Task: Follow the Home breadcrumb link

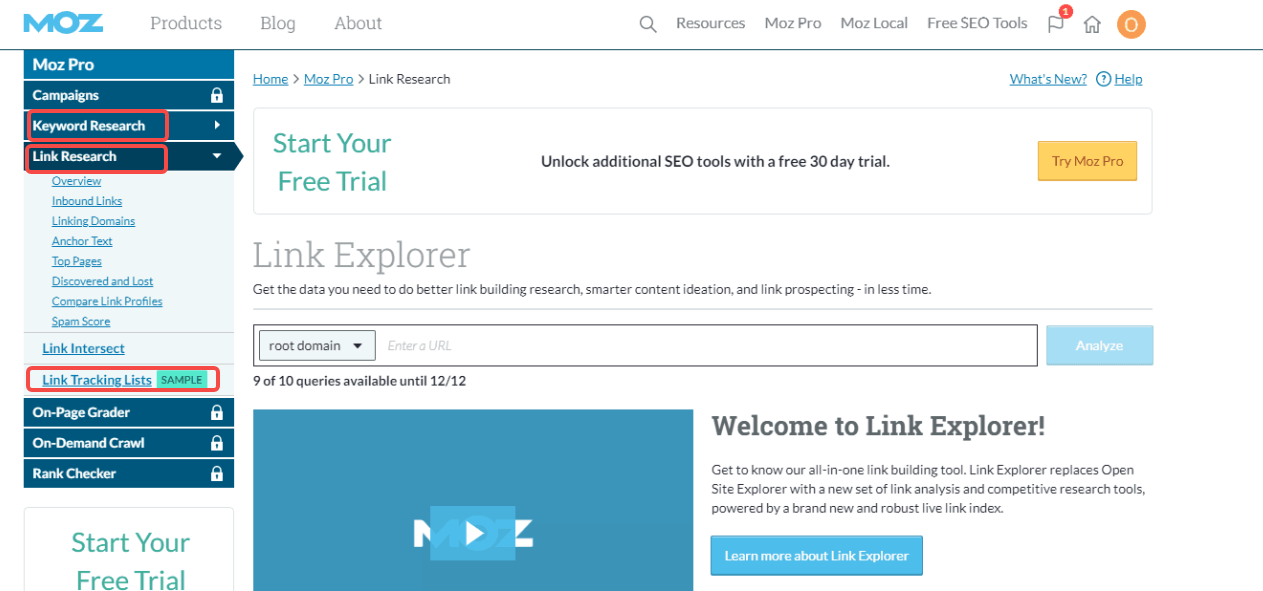Action: click(x=270, y=79)
